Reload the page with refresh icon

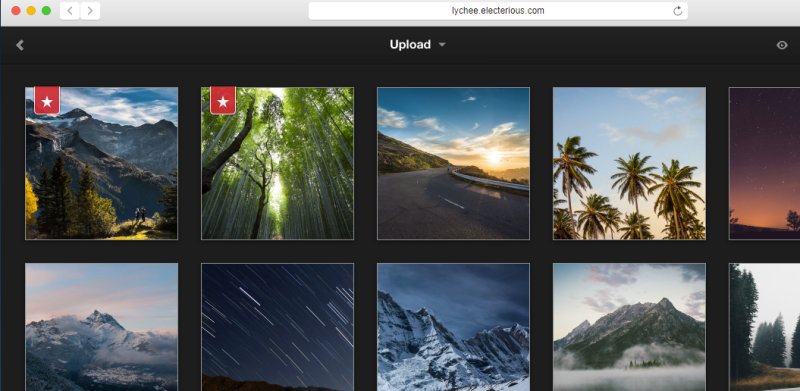click(x=678, y=11)
